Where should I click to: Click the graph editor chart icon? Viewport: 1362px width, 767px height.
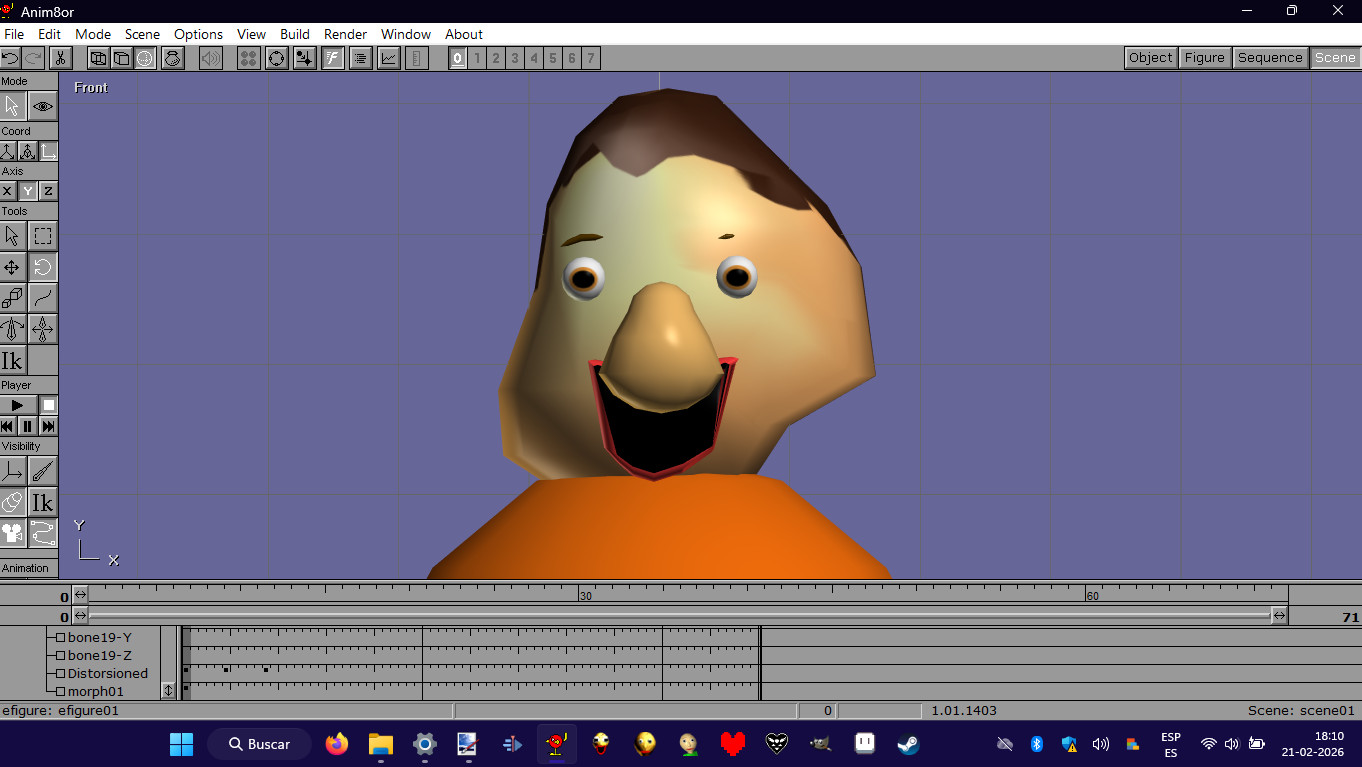389,58
